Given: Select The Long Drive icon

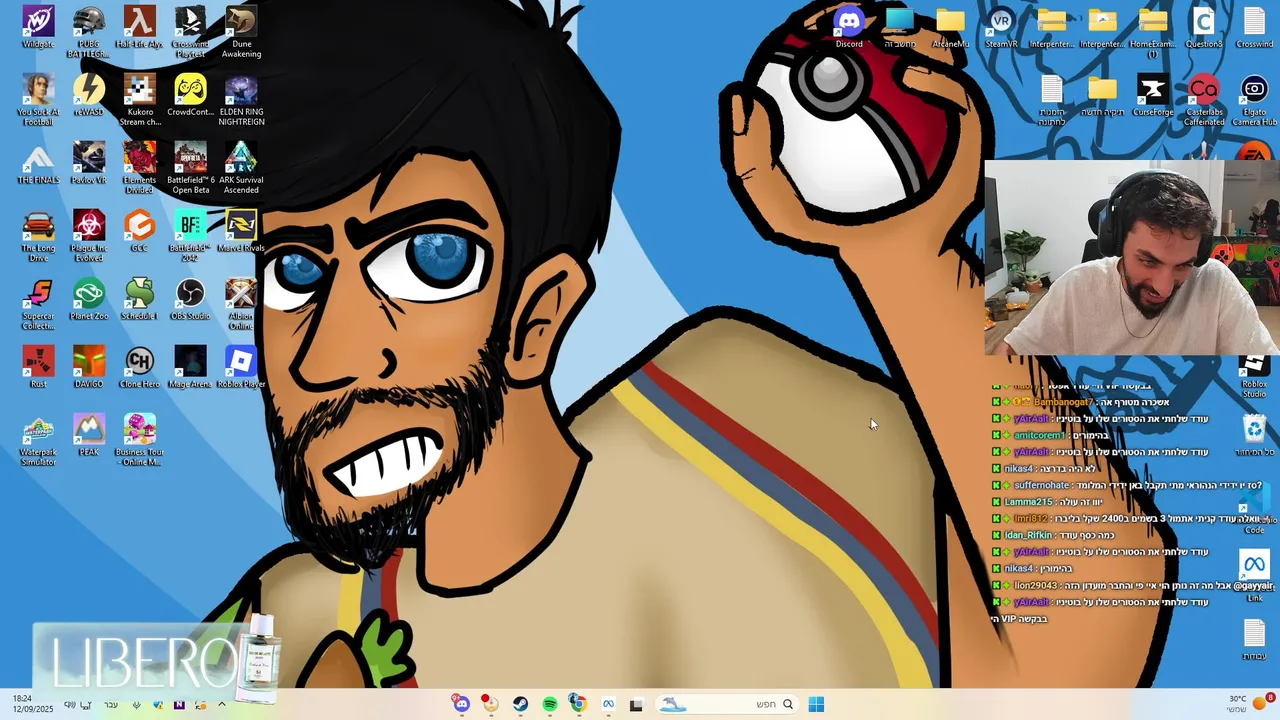Looking at the screenshot, I should coord(38,235).
